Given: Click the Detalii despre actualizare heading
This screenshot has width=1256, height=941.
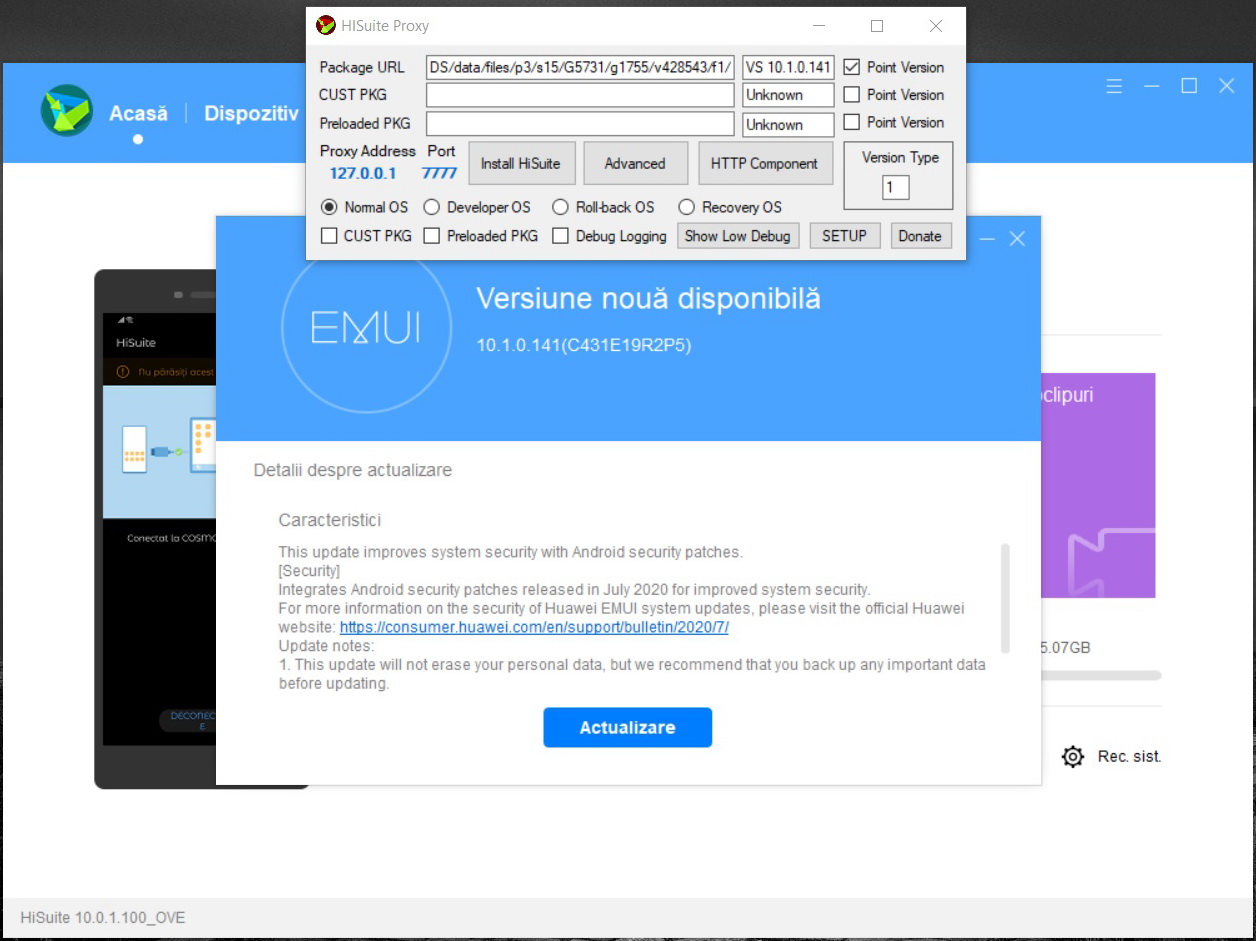Looking at the screenshot, I should pyautogui.click(x=353, y=470).
